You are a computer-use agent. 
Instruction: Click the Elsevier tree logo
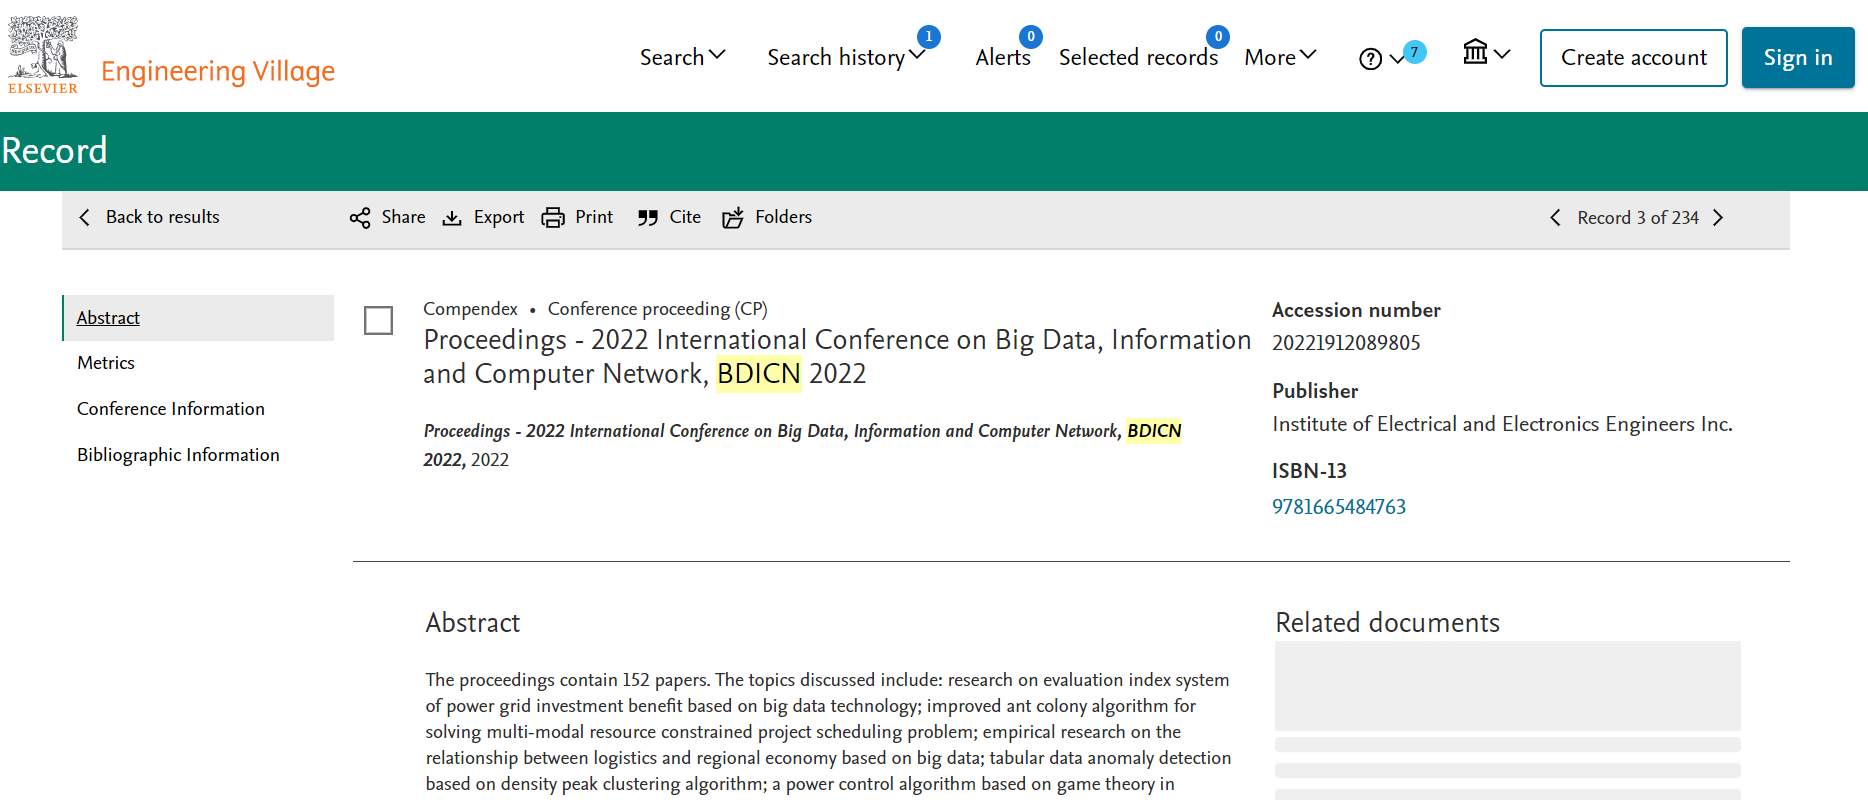pyautogui.click(x=43, y=55)
